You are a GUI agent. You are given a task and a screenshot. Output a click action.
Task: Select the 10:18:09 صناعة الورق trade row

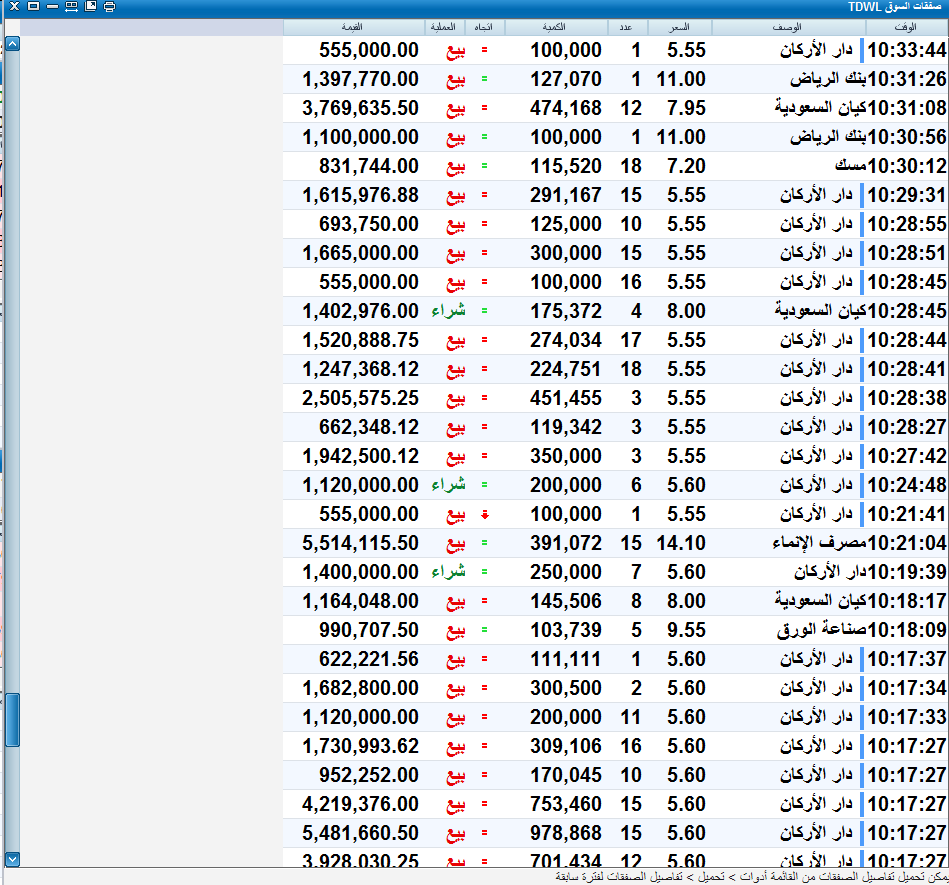pyautogui.click(x=615, y=631)
